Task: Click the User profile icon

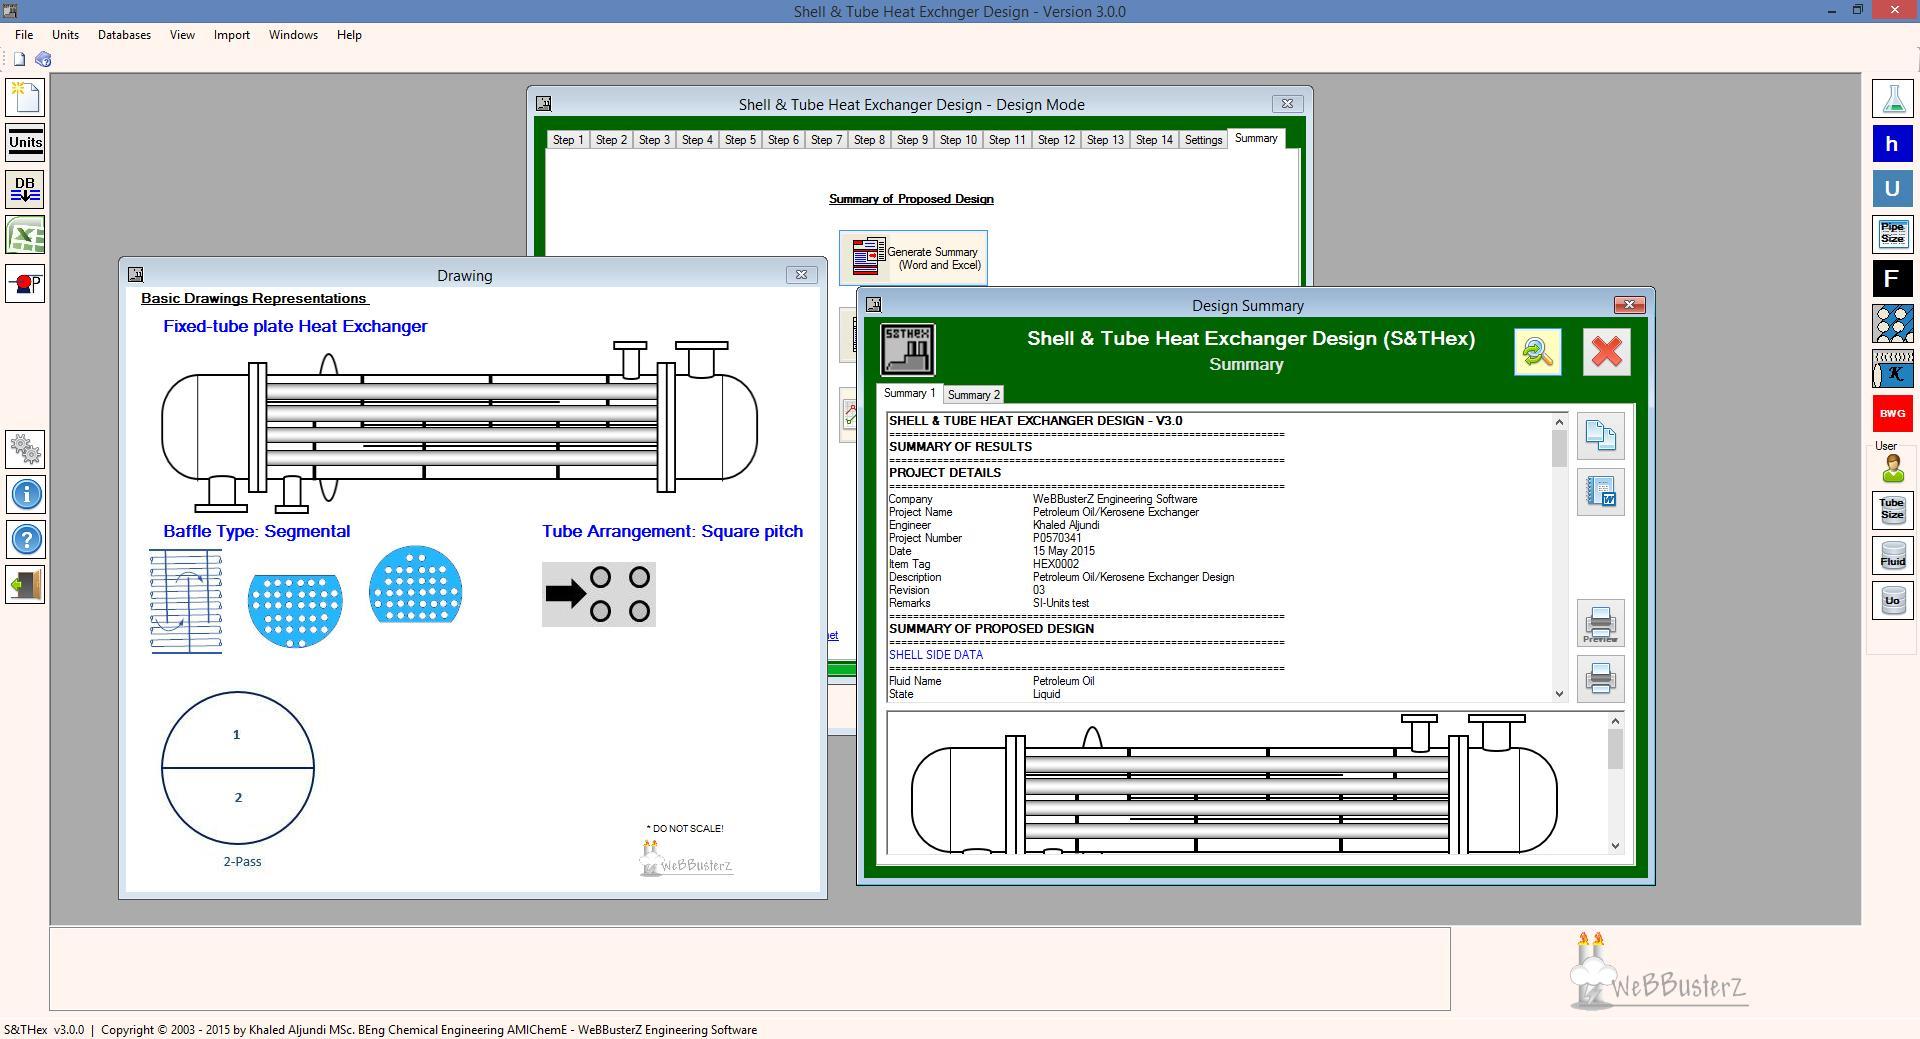Action: (x=1892, y=467)
